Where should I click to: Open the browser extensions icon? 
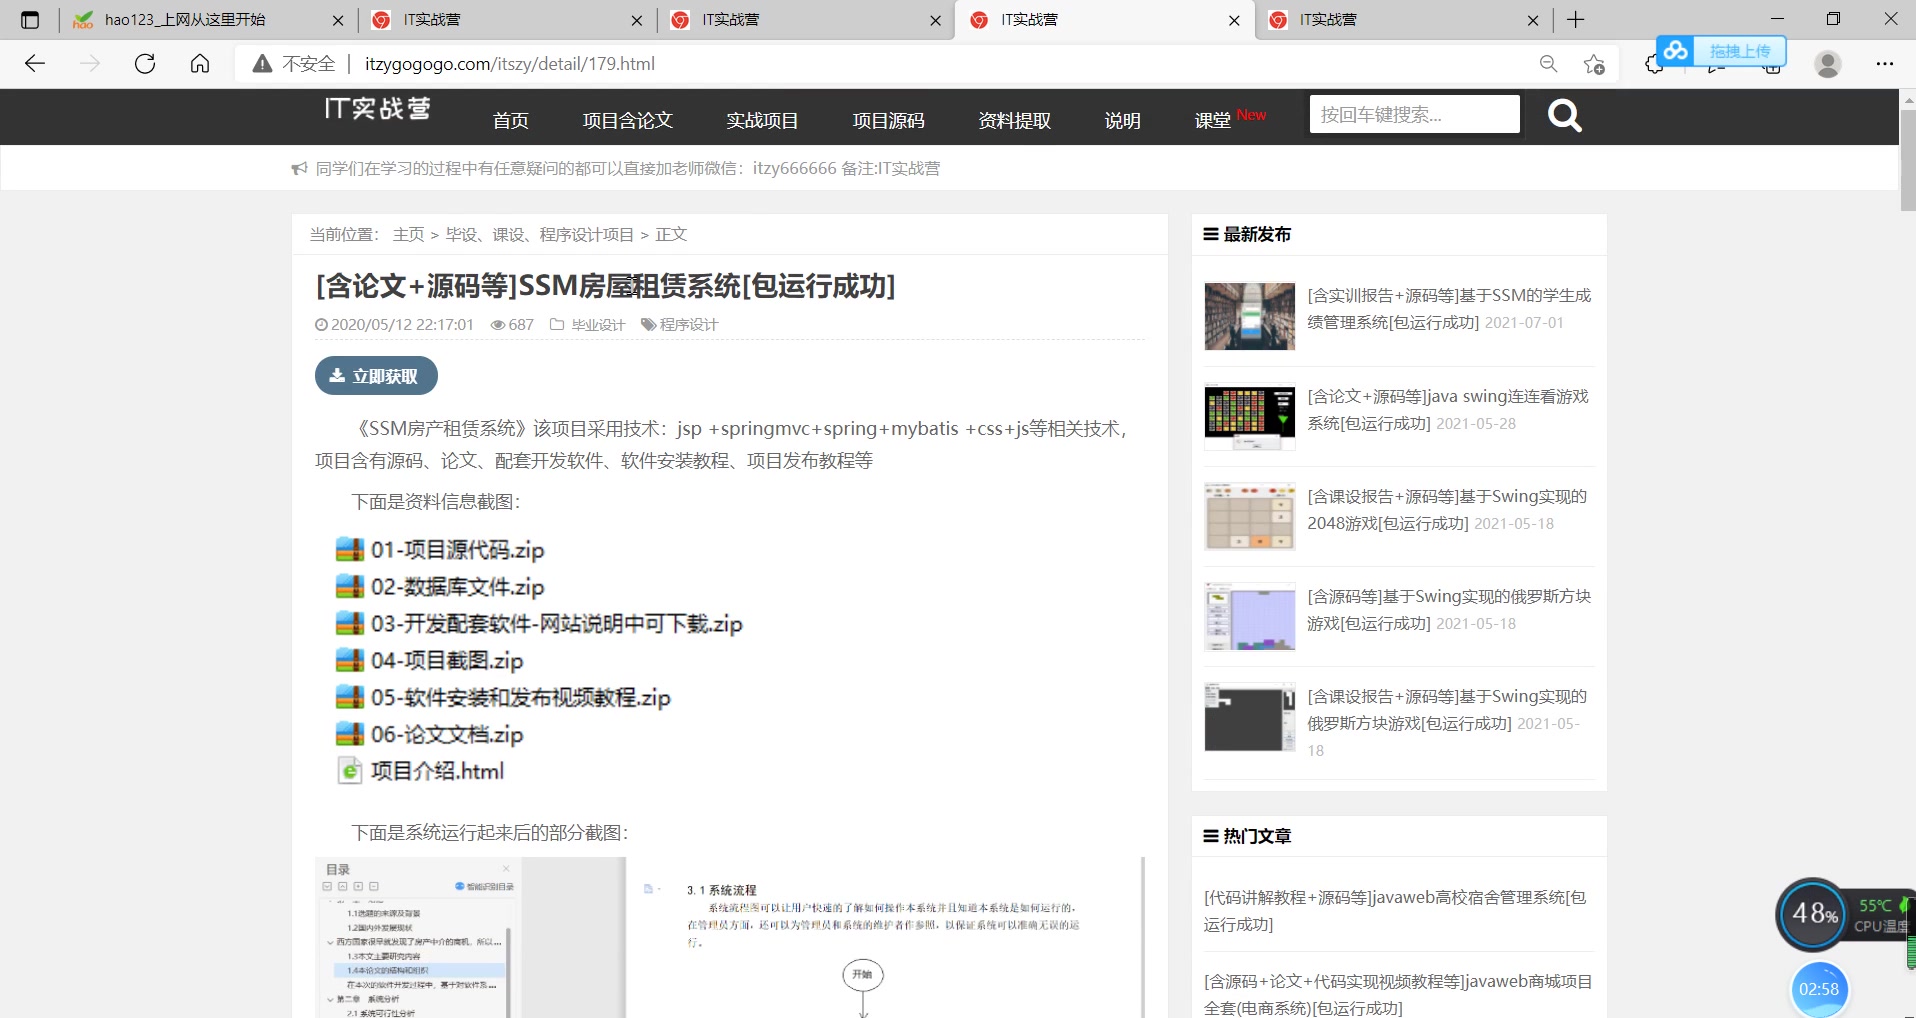(1653, 64)
